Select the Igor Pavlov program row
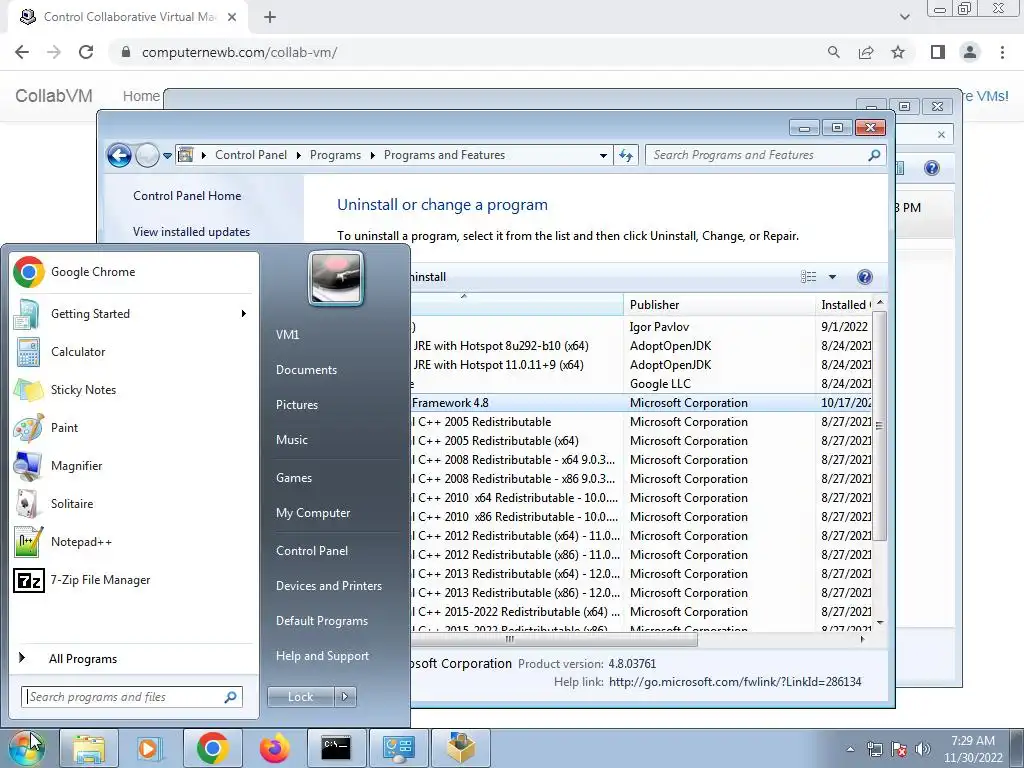 [641, 327]
